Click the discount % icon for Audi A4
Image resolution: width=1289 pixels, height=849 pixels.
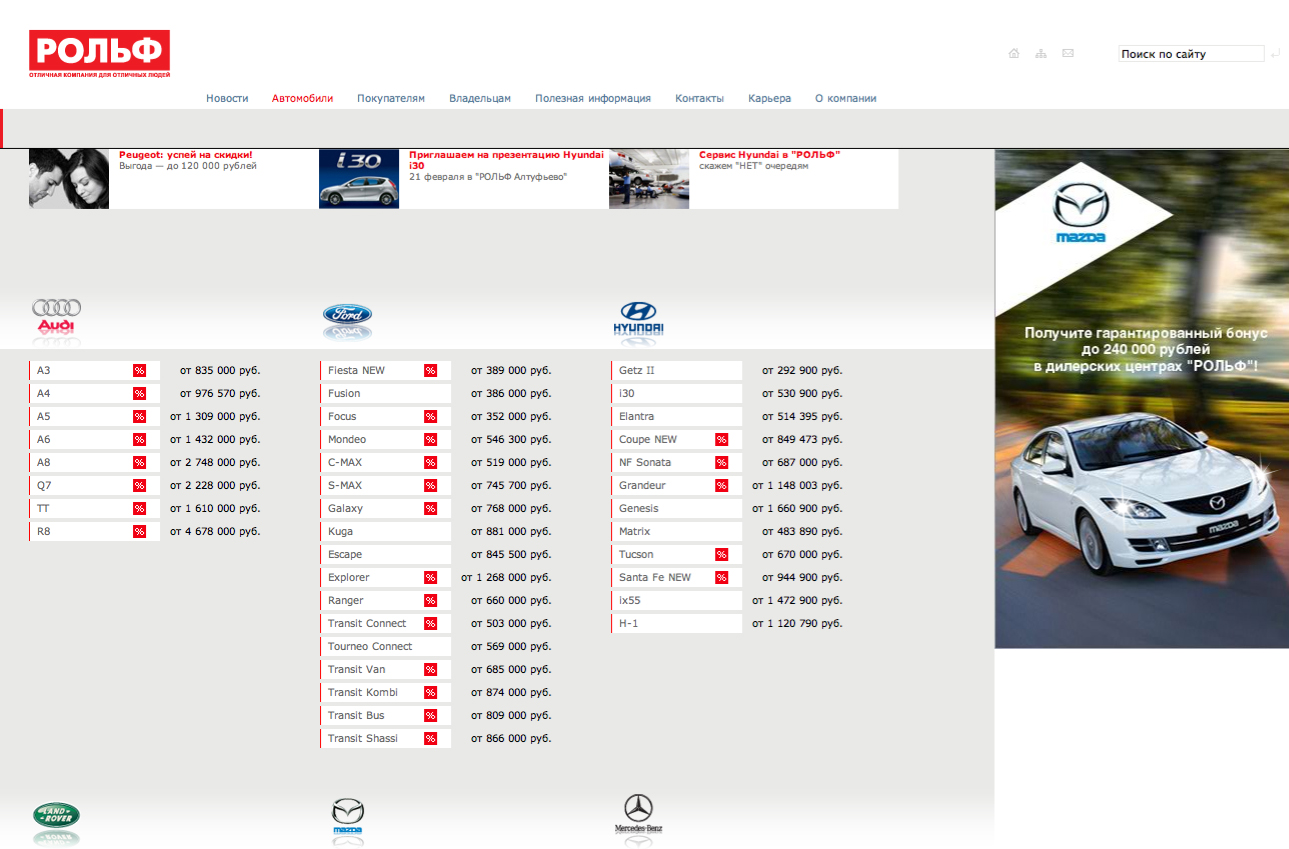click(x=139, y=394)
